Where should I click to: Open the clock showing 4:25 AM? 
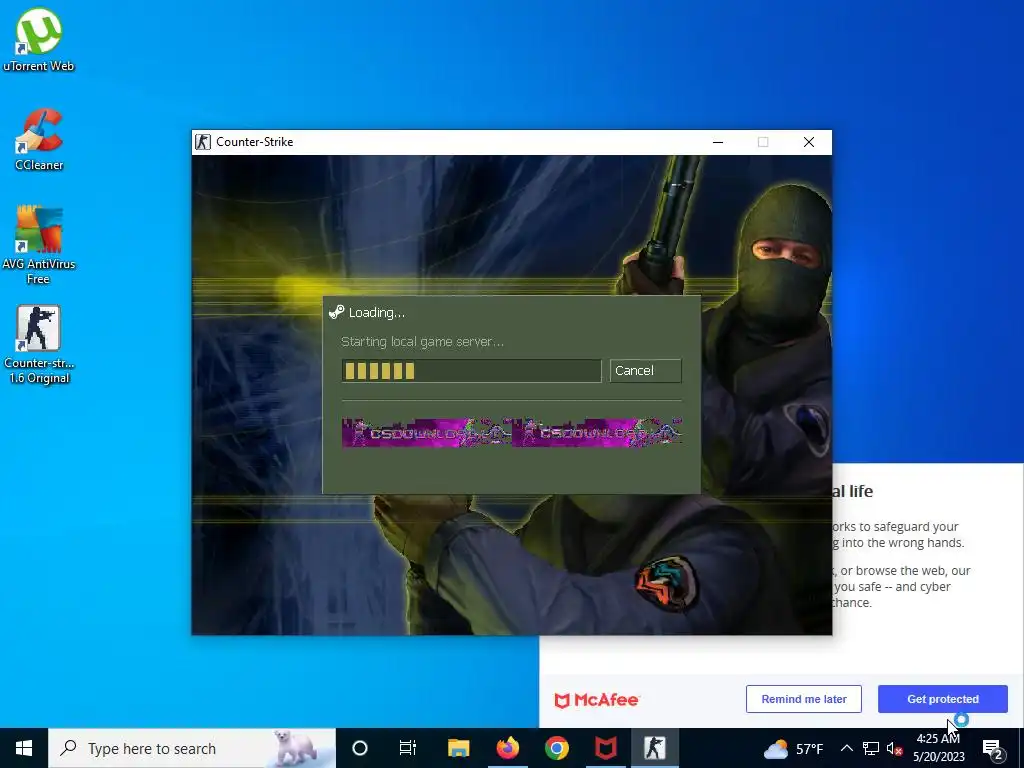(x=938, y=748)
